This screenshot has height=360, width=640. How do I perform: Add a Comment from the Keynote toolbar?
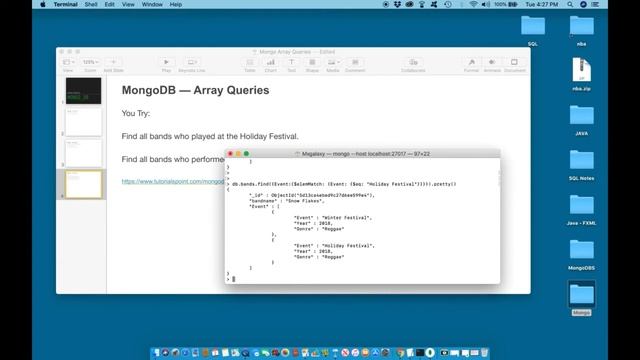coord(355,62)
